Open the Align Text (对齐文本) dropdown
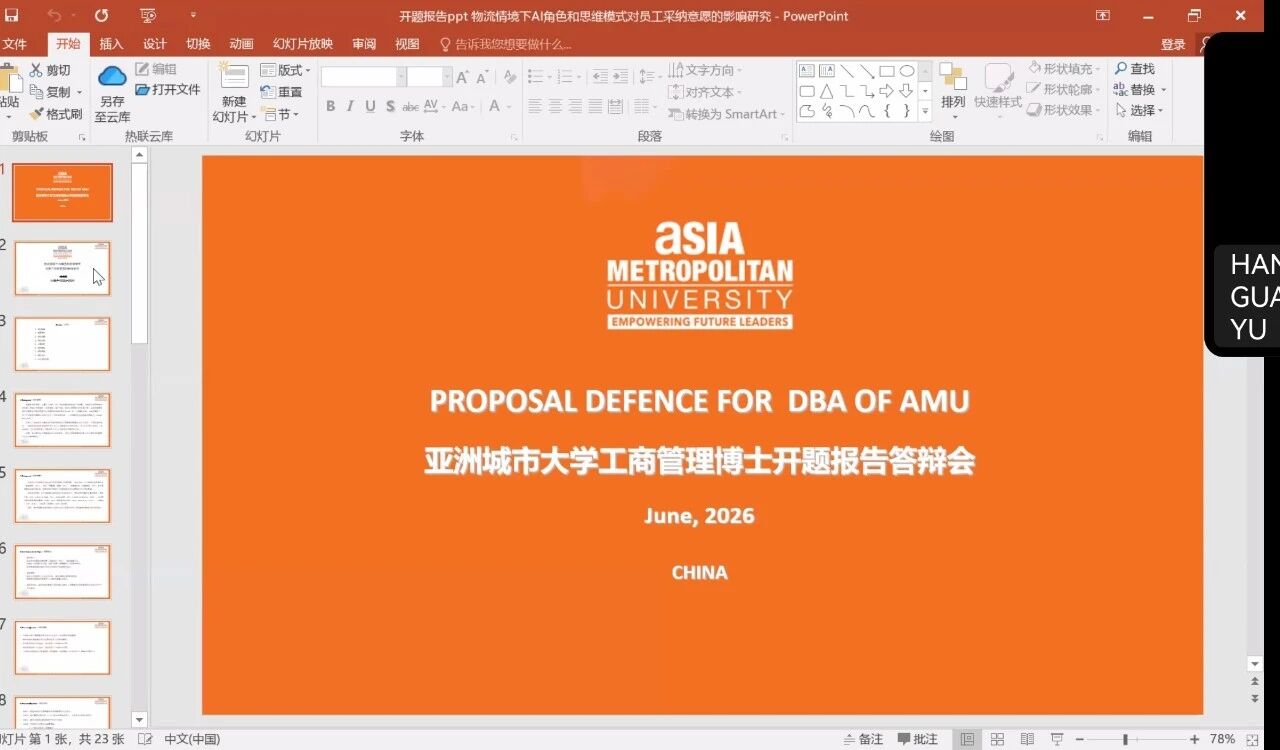Viewport: 1280px width, 750px height. pos(708,92)
